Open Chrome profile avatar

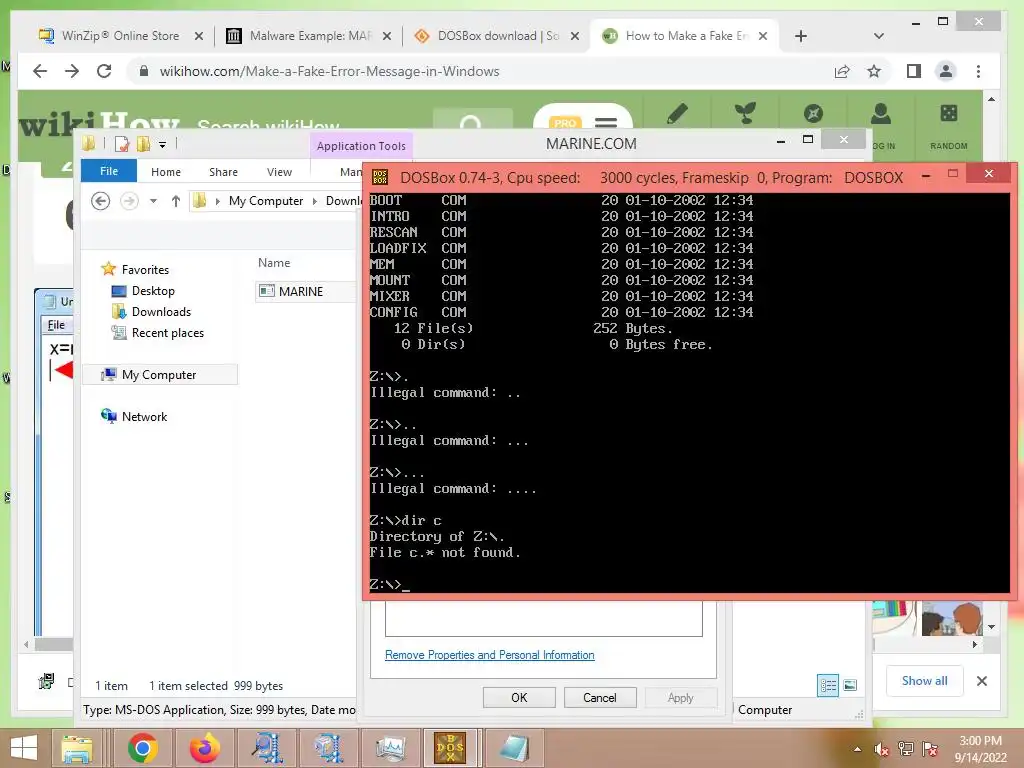click(946, 71)
